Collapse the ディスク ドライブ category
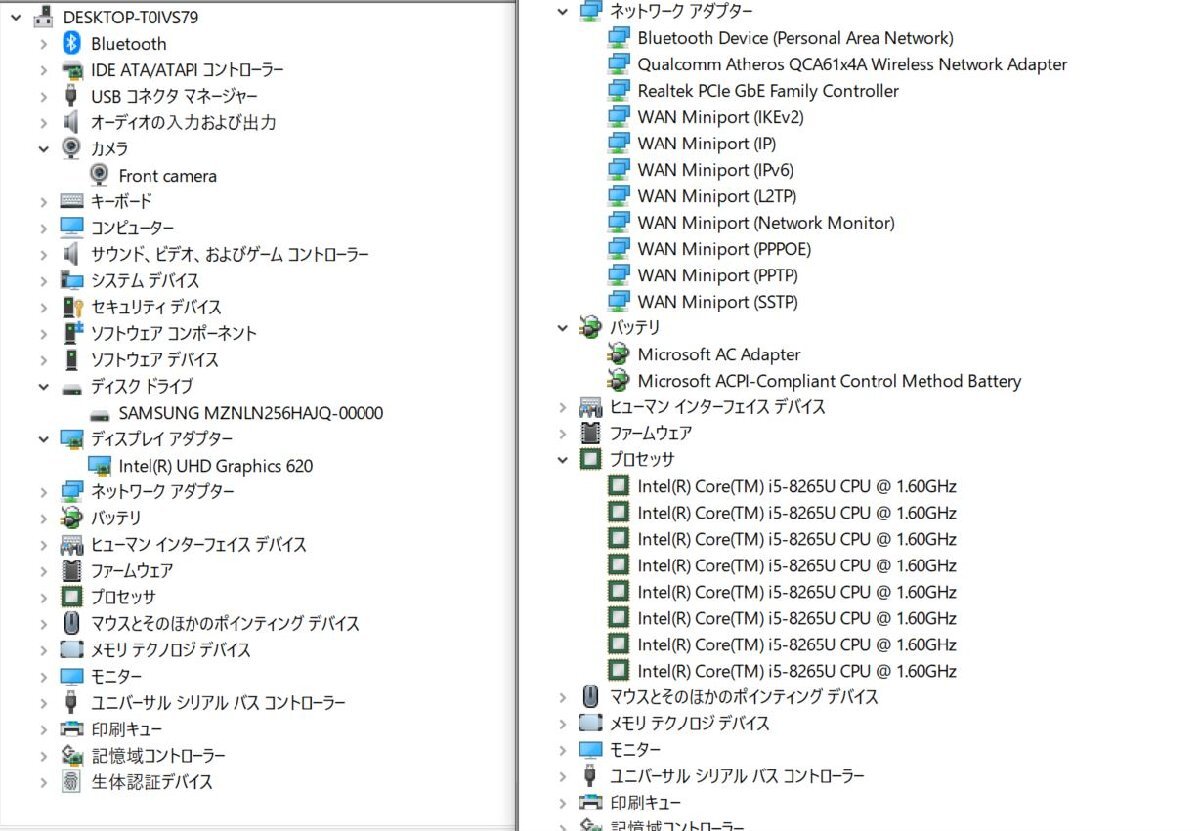 (x=43, y=386)
